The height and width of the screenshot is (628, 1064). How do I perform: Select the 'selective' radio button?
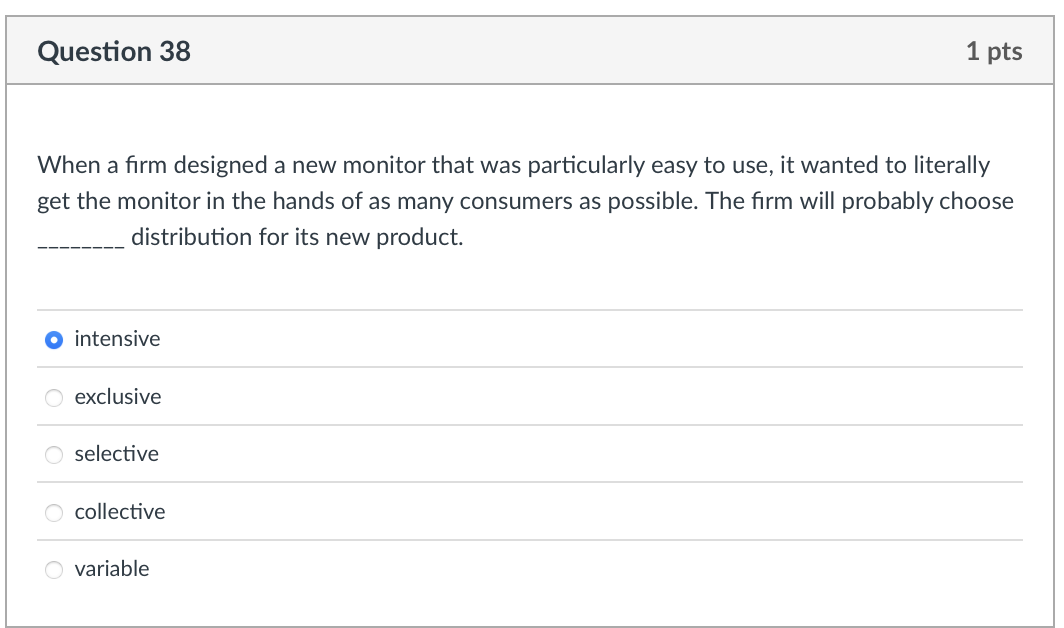tap(55, 454)
